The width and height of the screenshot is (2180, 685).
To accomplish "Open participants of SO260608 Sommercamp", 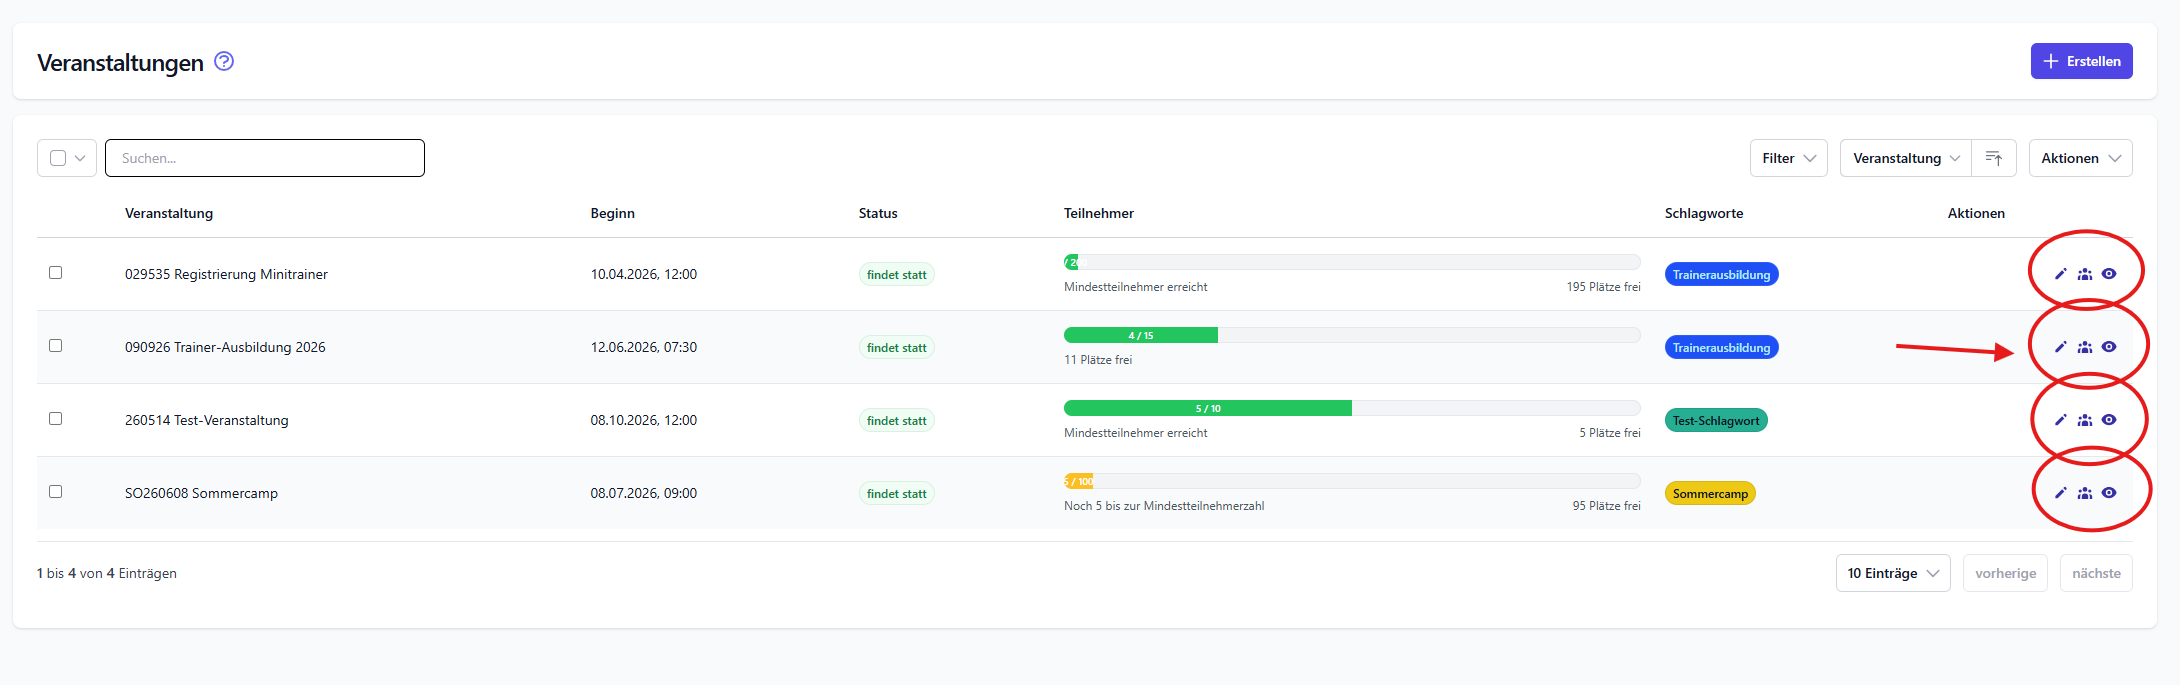I will 2084,493.
